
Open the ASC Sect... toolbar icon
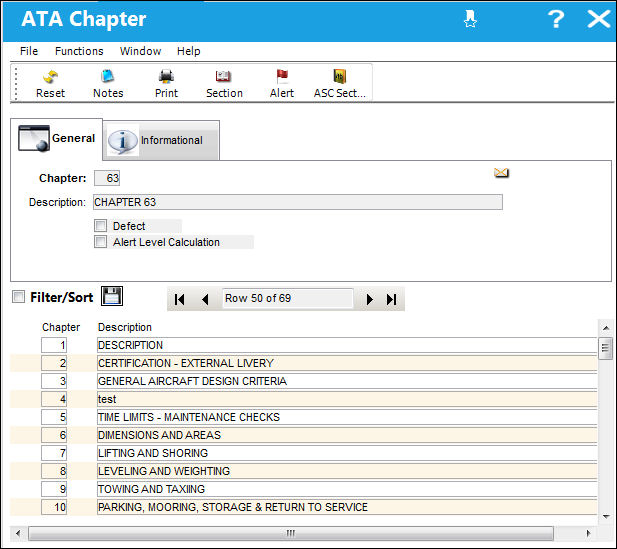340,76
